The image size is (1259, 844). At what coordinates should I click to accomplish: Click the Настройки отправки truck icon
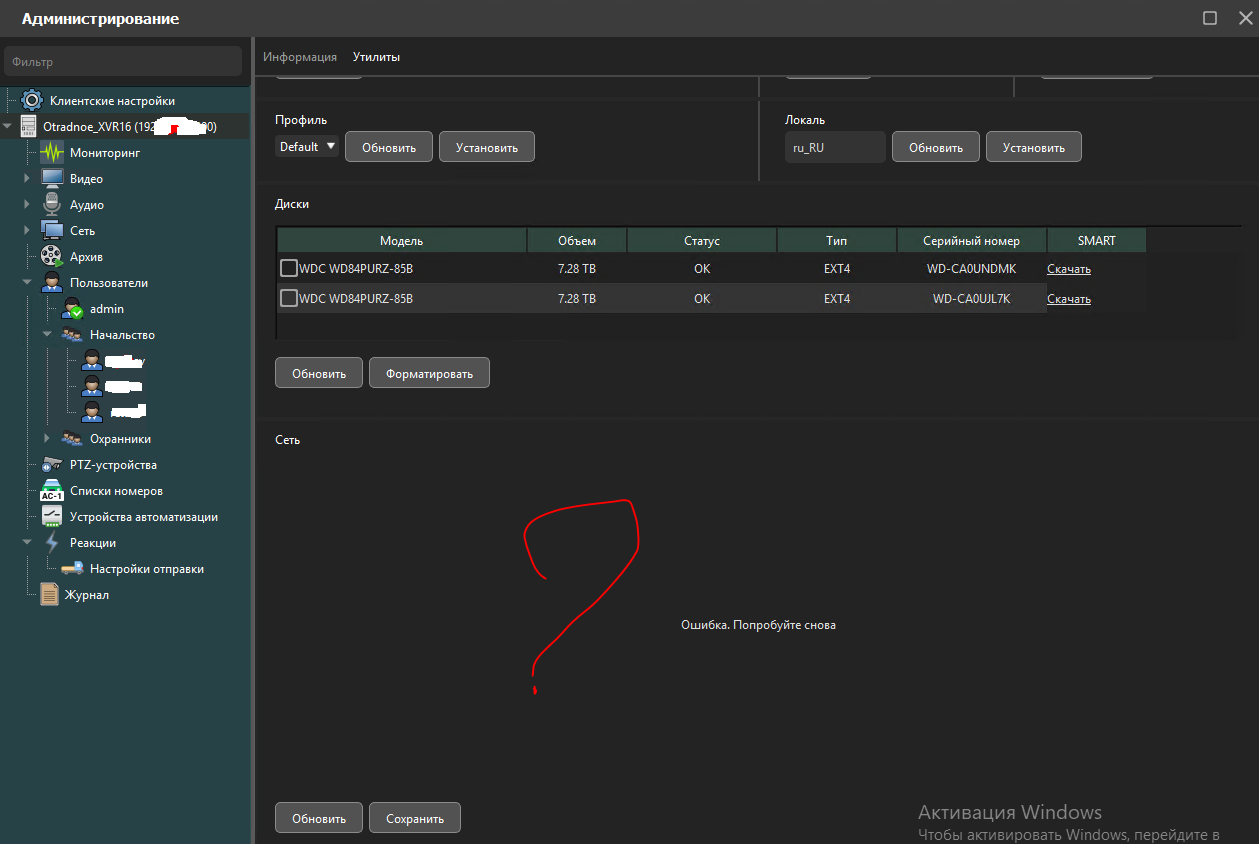pyautogui.click(x=72, y=569)
